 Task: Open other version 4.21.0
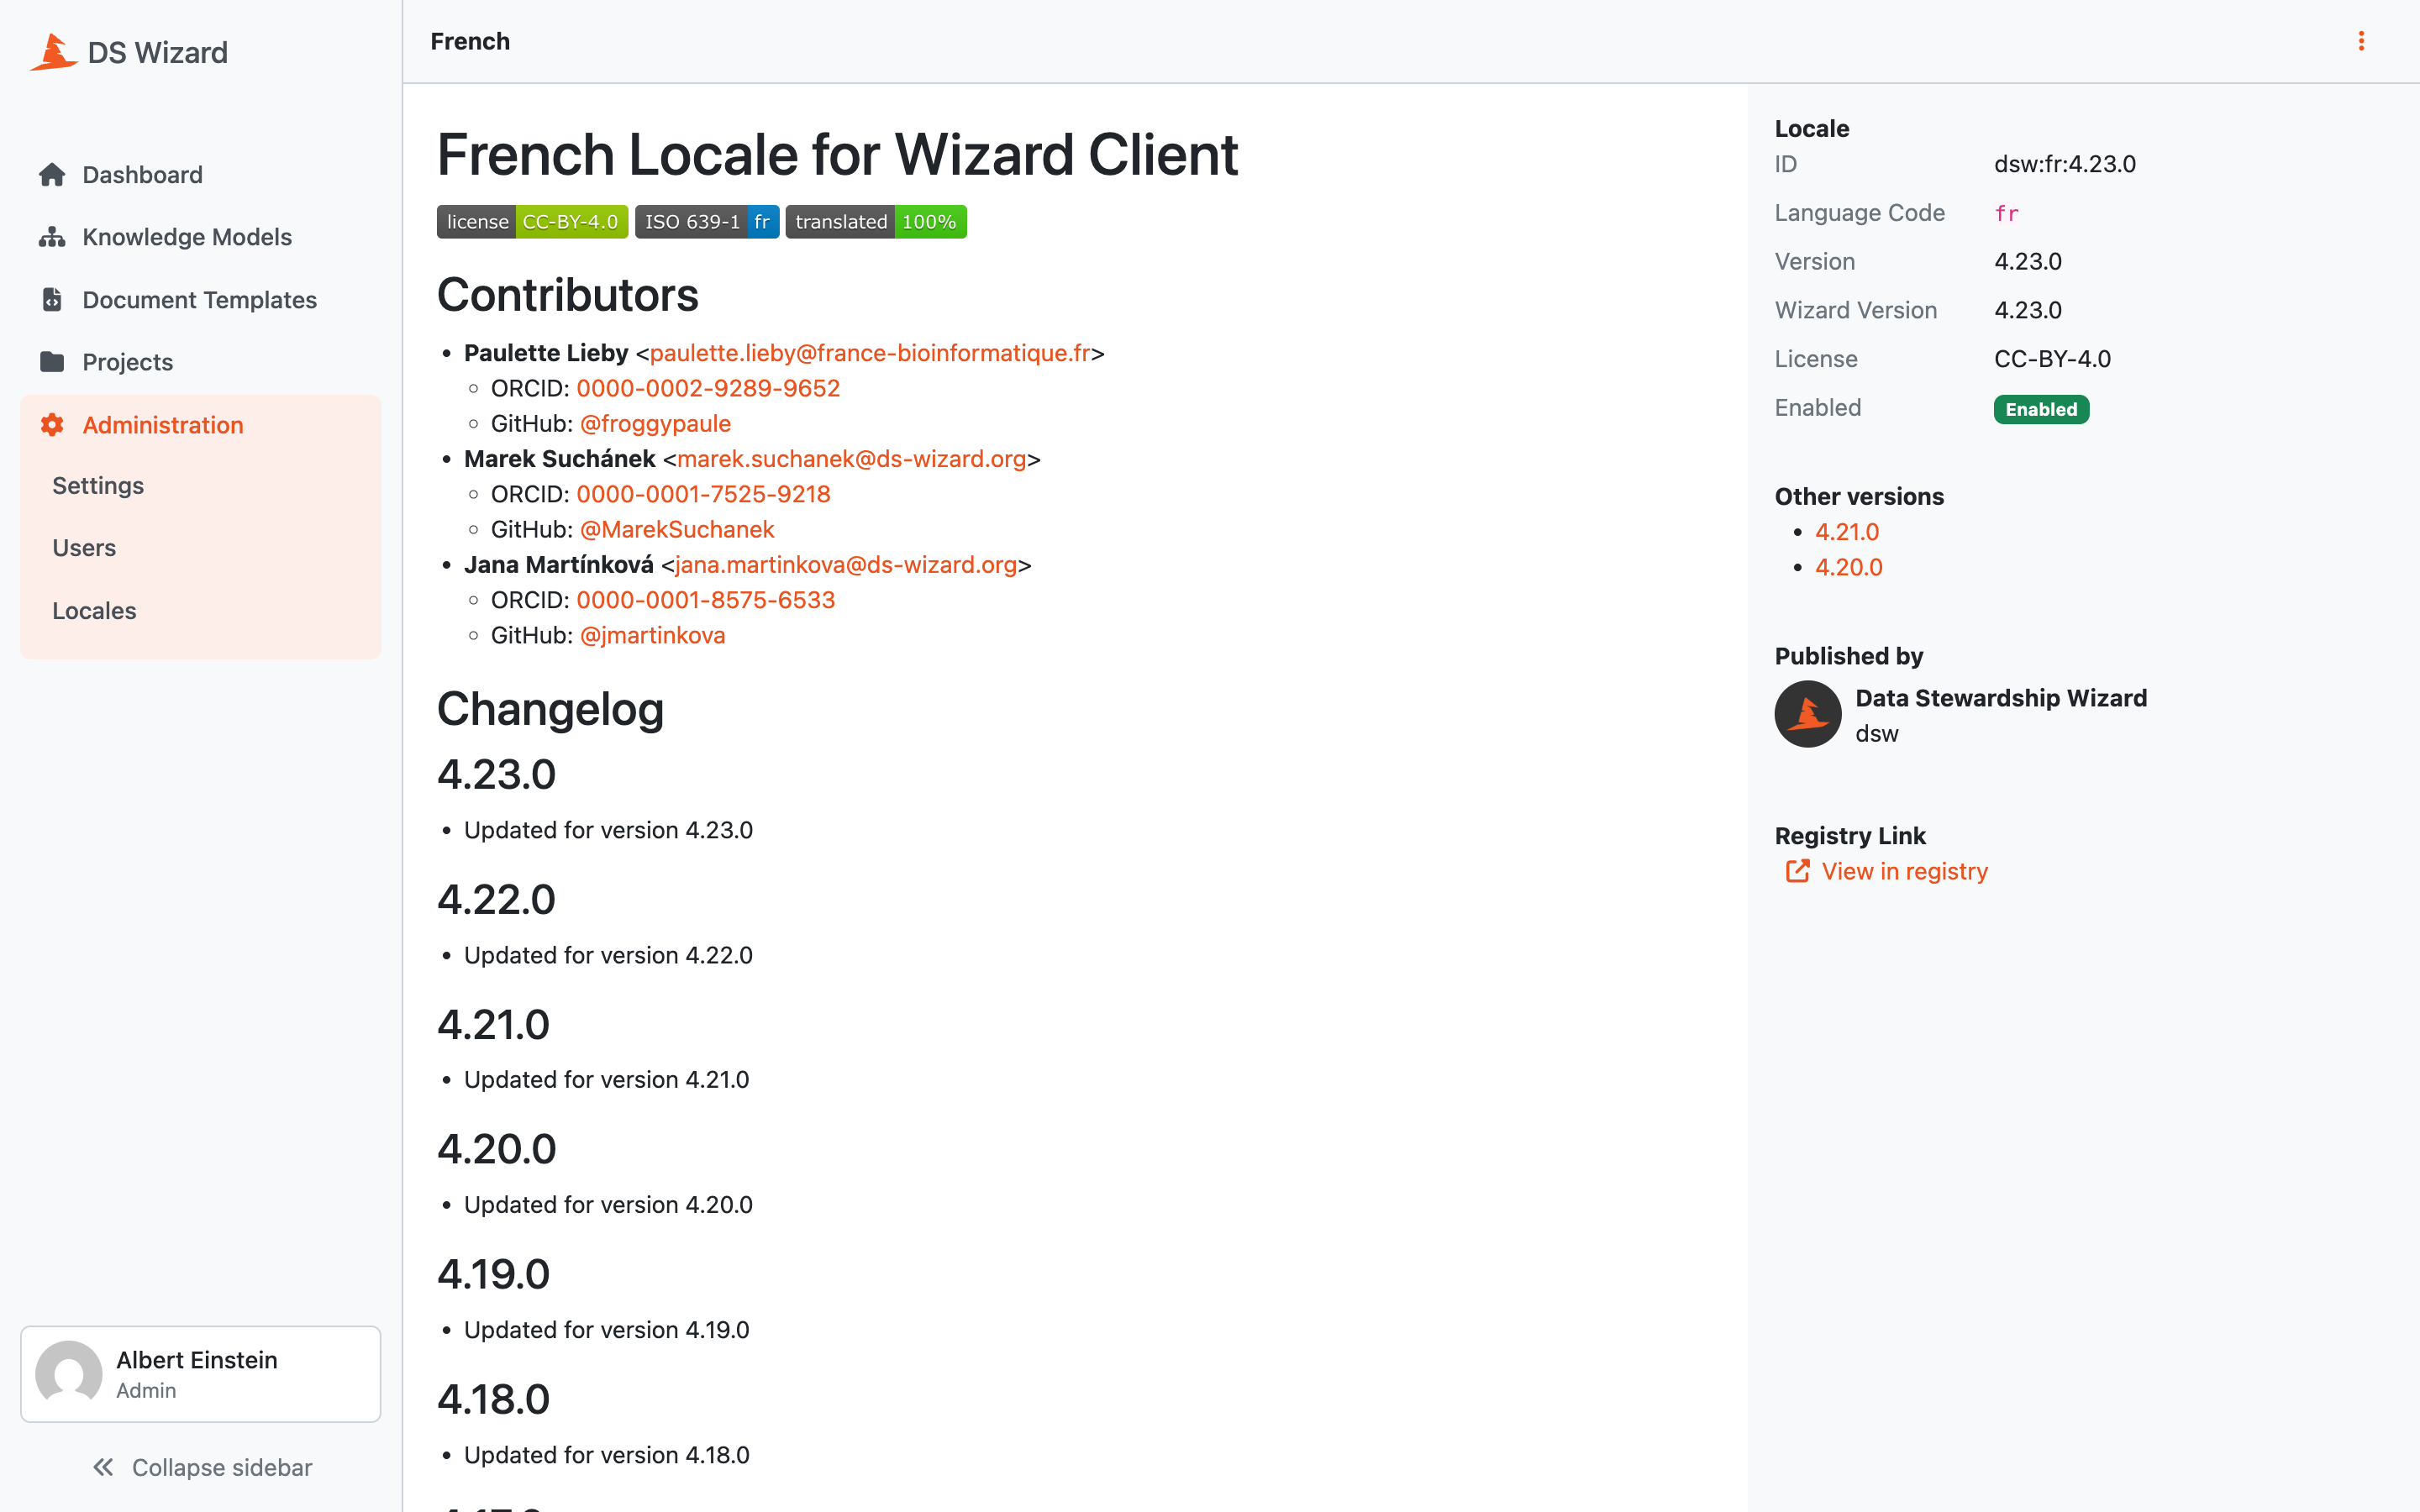(x=1847, y=532)
